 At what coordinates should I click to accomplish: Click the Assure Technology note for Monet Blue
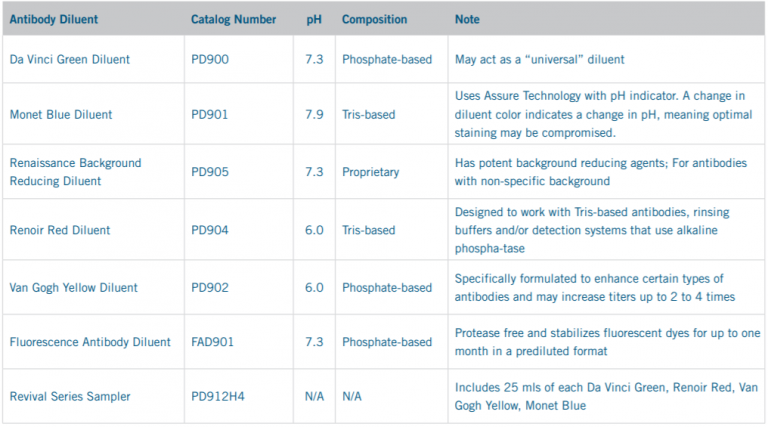(x=602, y=115)
